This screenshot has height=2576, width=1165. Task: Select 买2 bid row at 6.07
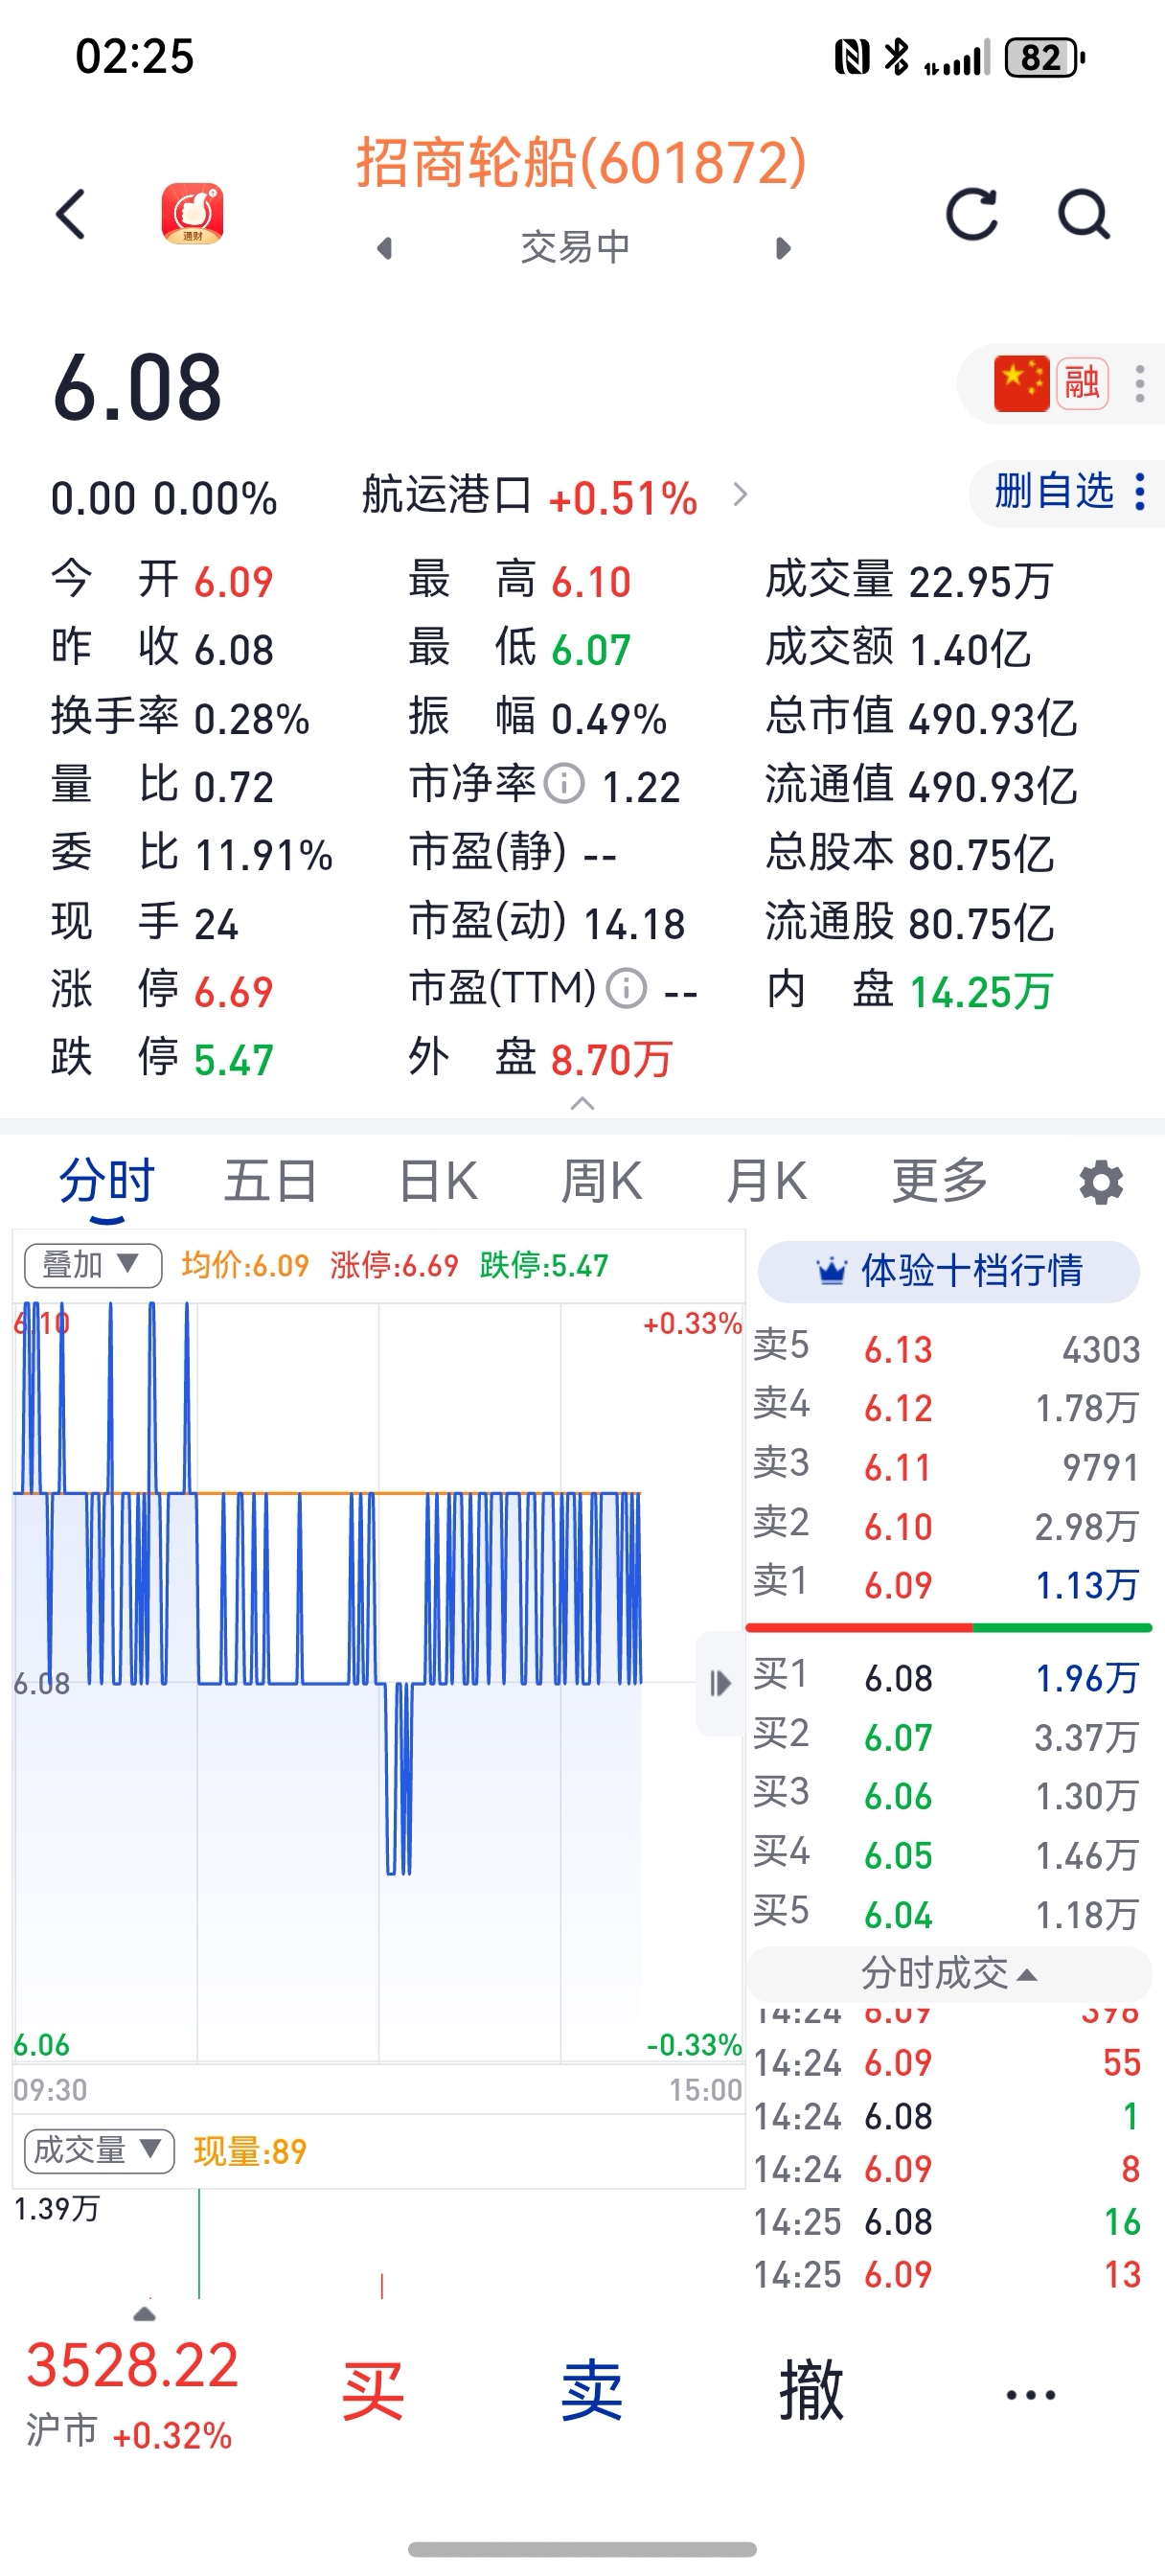point(947,1737)
